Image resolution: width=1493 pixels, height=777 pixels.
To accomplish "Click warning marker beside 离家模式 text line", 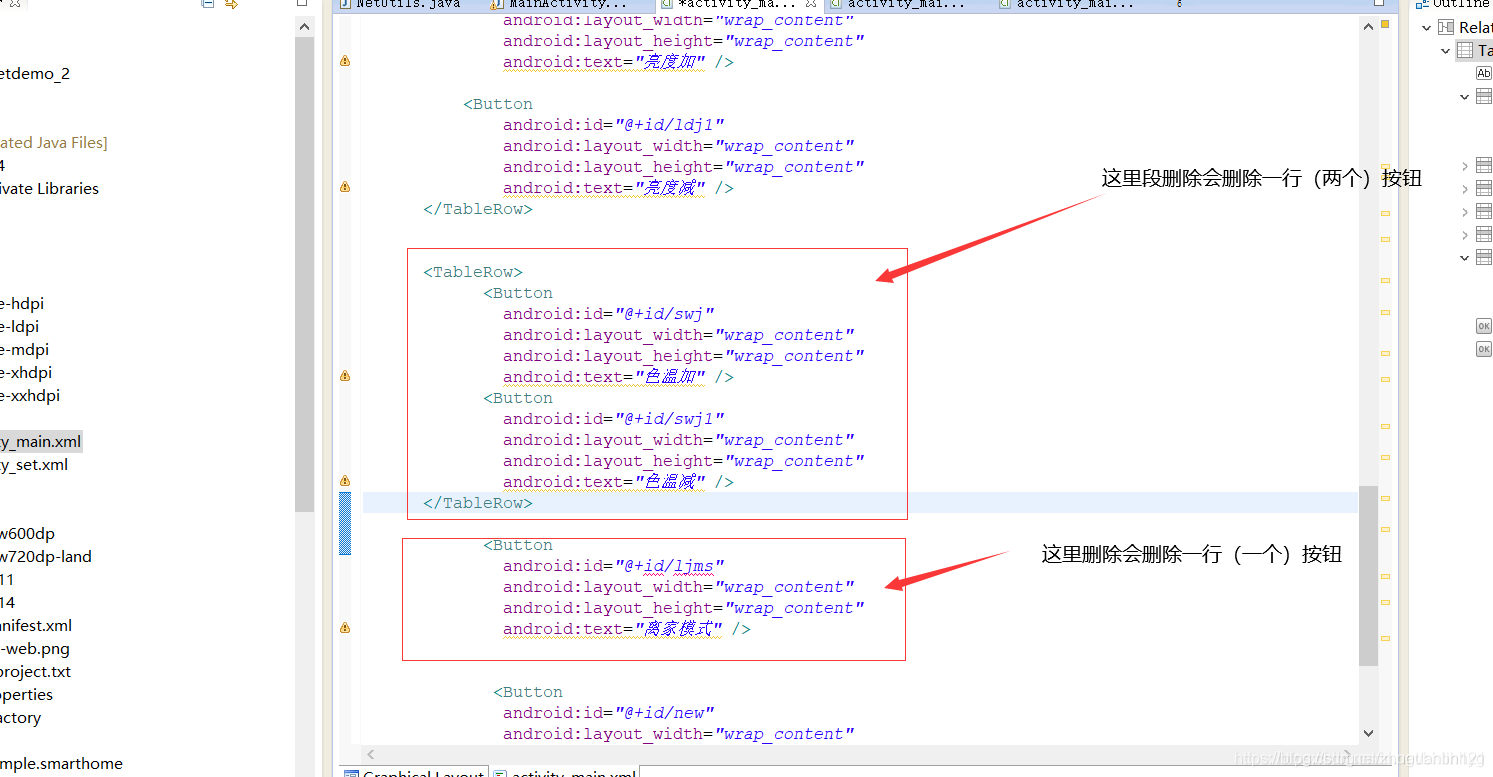I will pos(345,628).
